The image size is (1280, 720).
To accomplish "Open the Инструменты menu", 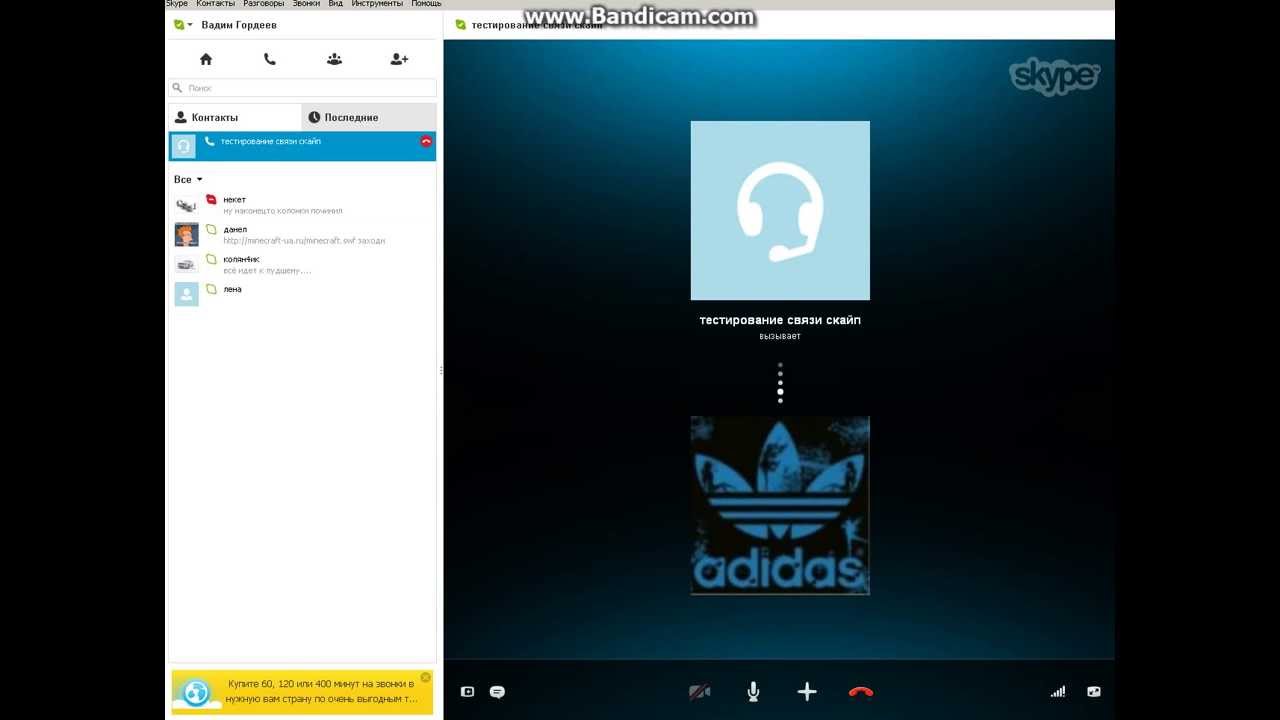I will click(377, 4).
